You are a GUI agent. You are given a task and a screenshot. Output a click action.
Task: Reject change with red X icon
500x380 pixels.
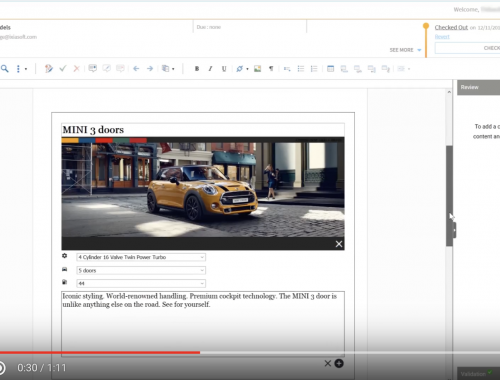pyautogui.click(x=77, y=69)
